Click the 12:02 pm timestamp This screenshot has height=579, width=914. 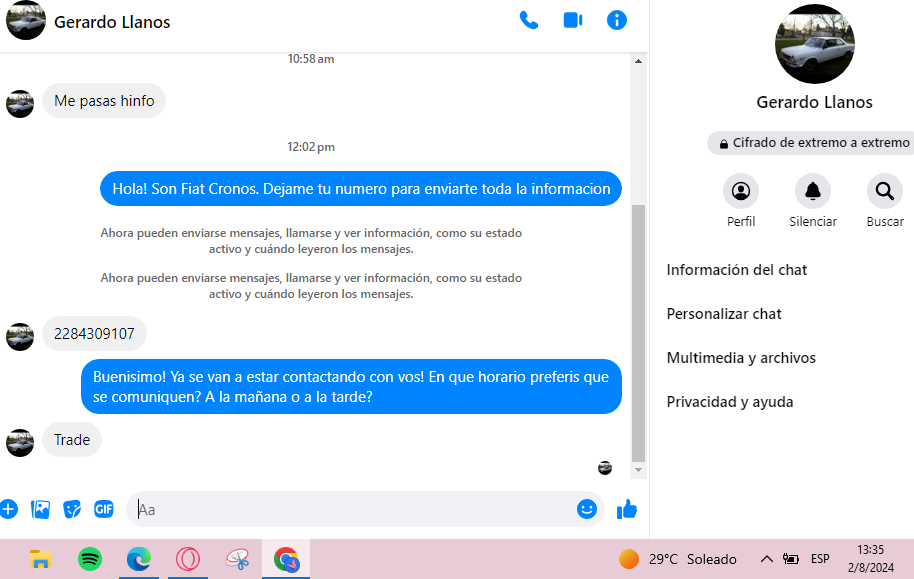tap(311, 147)
